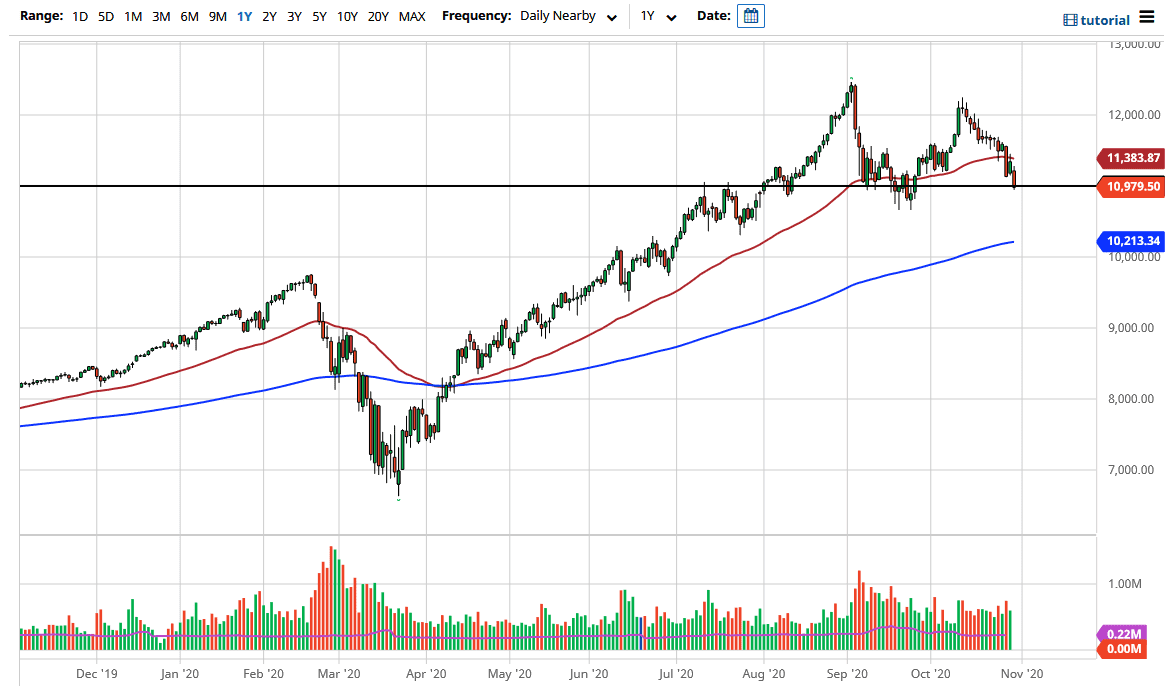The image size is (1167, 694).
Task: Click the Sep '20 peak candlestick
Action: pos(852,92)
